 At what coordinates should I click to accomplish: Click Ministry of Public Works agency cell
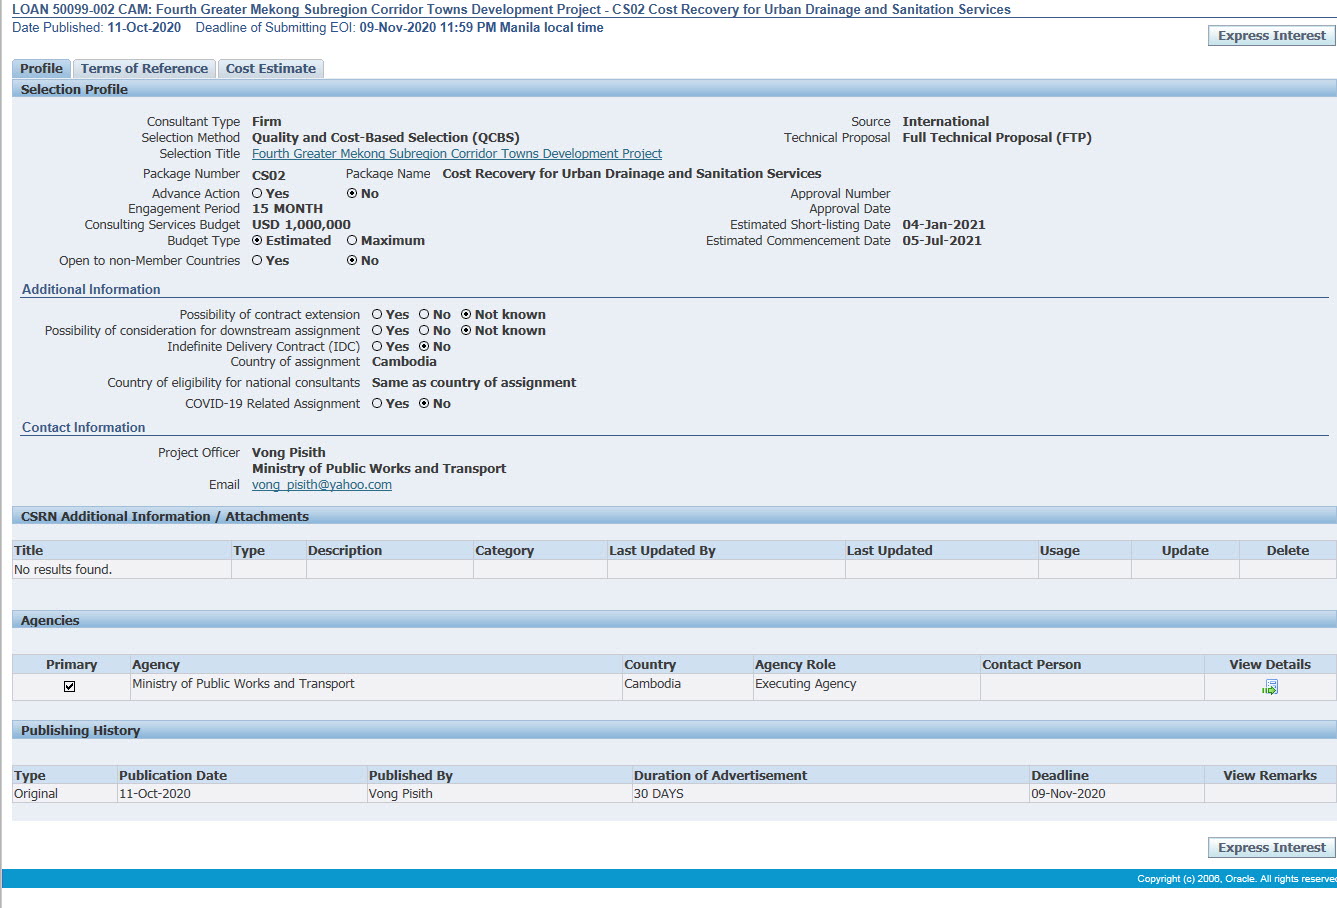coord(376,685)
